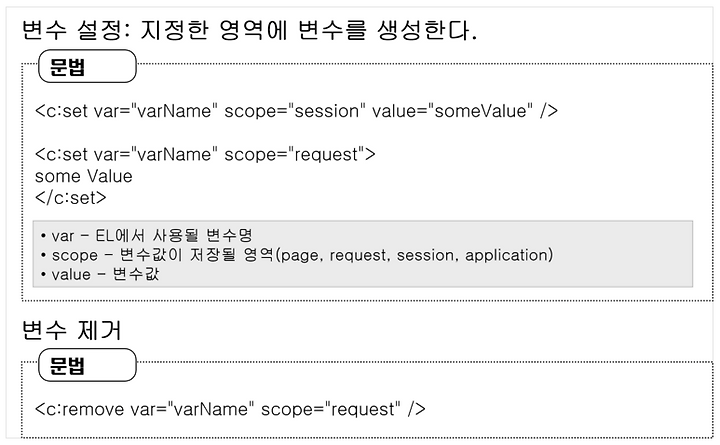Click the c:remove code line
This screenshot has height=445, width=720.
click(x=230, y=409)
